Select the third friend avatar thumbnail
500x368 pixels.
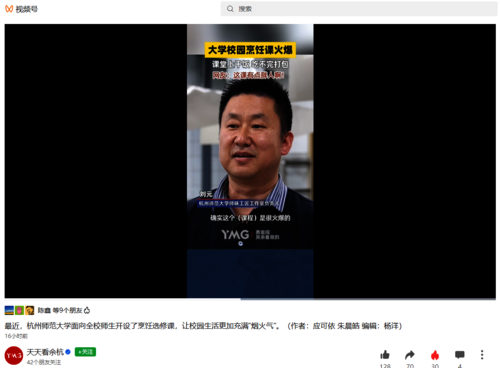pos(30,311)
